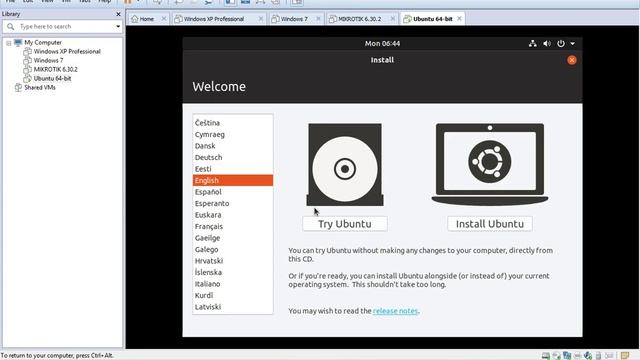
Task: Open the release notes link
Action: click(395, 311)
